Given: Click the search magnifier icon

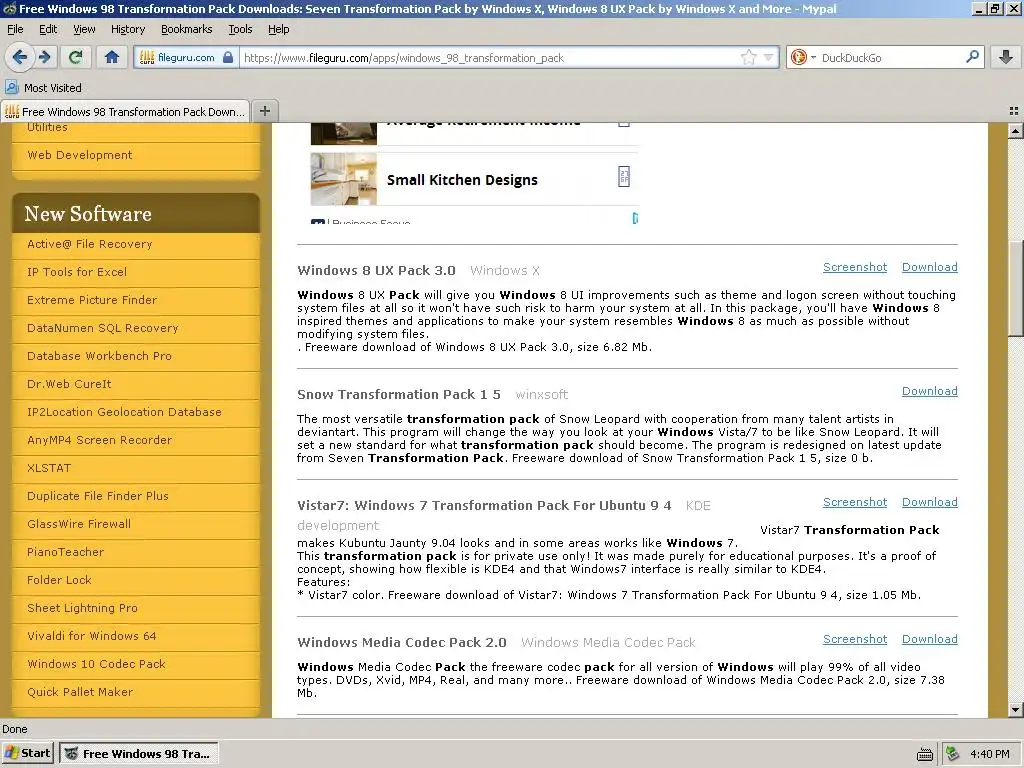Looking at the screenshot, I should coord(972,57).
